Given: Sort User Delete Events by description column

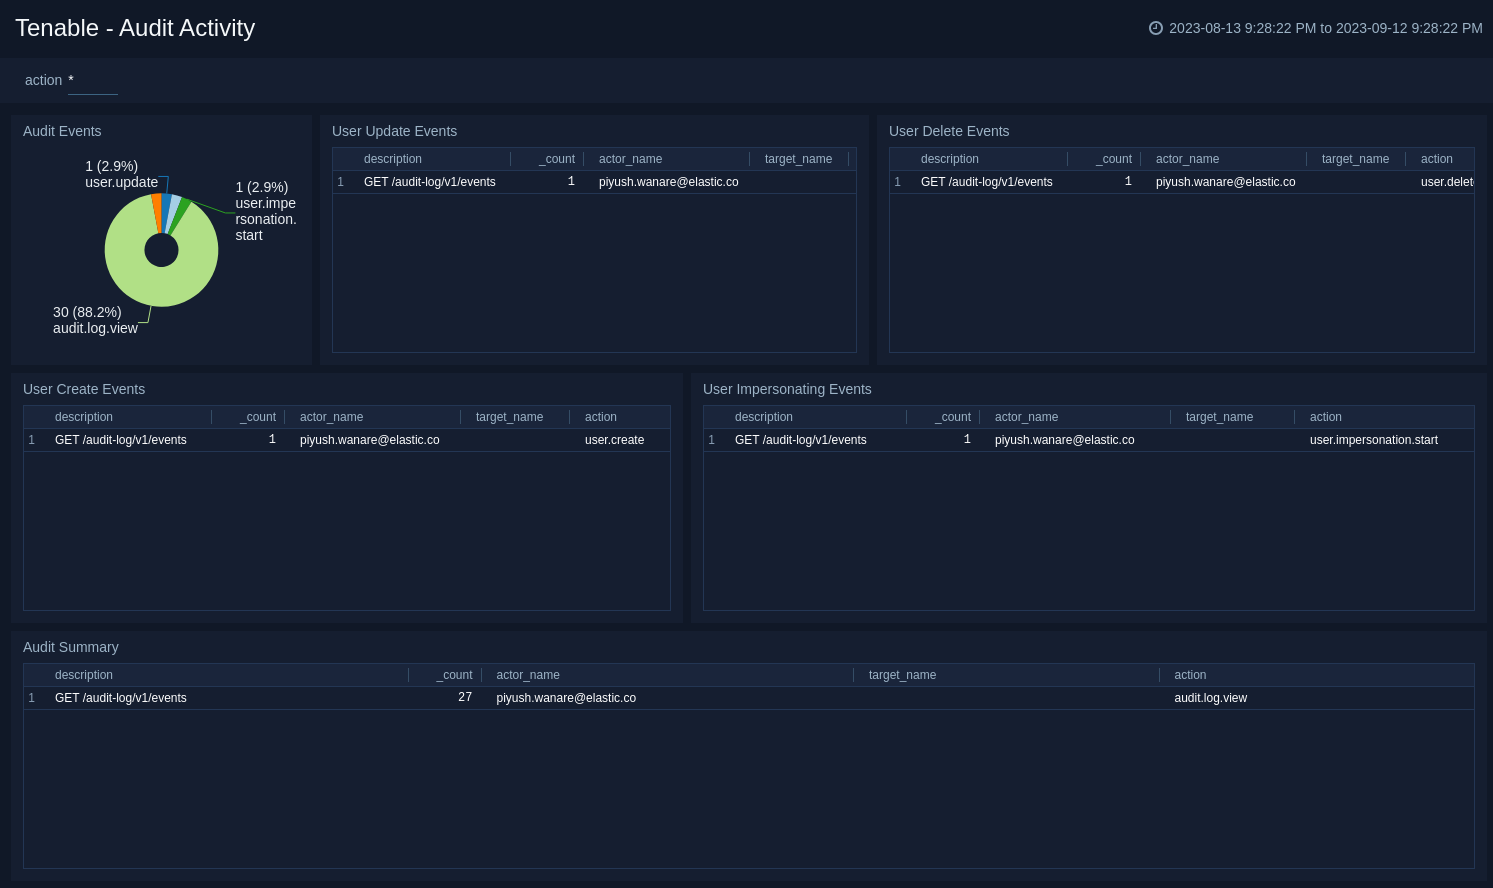Looking at the screenshot, I should 950,159.
